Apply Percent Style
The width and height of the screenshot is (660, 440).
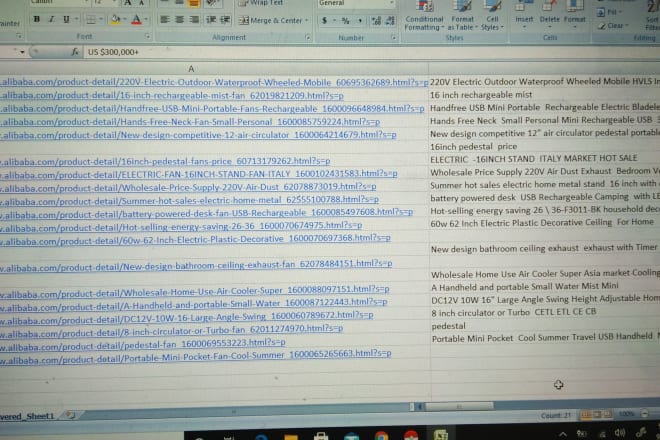tap(346, 20)
